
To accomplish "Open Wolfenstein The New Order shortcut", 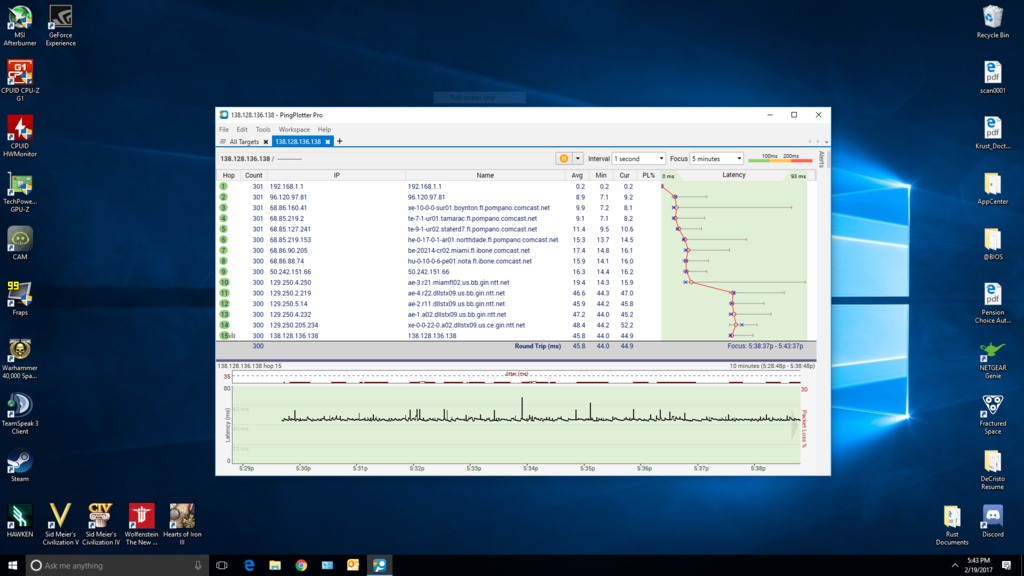I will [x=141, y=524].
